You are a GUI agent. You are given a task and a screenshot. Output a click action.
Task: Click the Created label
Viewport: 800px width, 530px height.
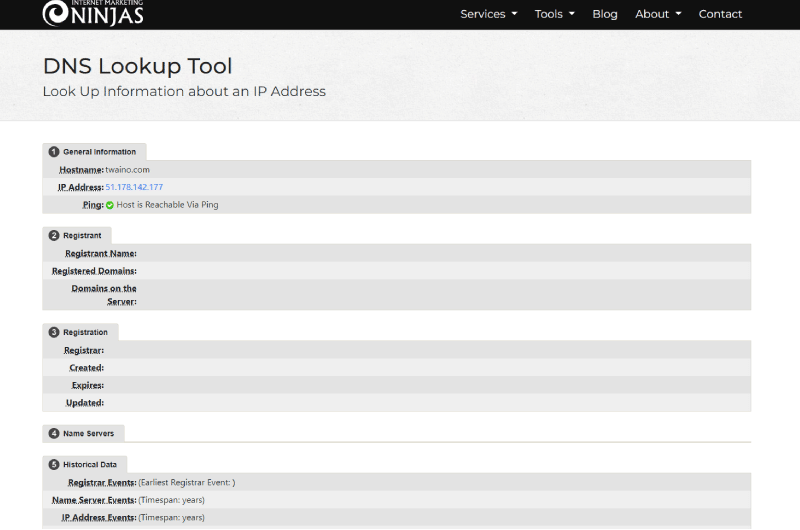(x=87, y=368)
